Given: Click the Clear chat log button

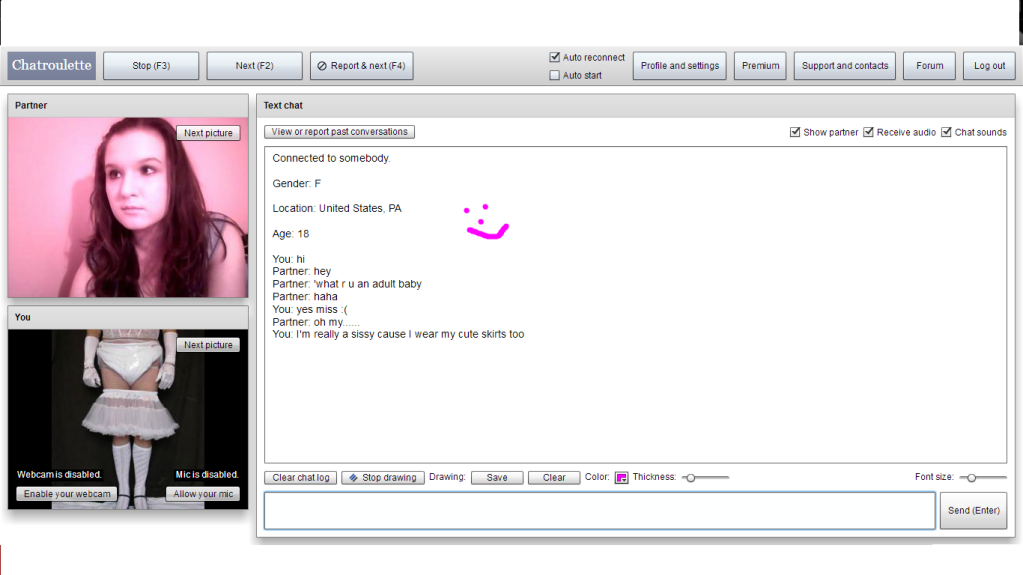Looking at the screenshot, I should point(301,478).
